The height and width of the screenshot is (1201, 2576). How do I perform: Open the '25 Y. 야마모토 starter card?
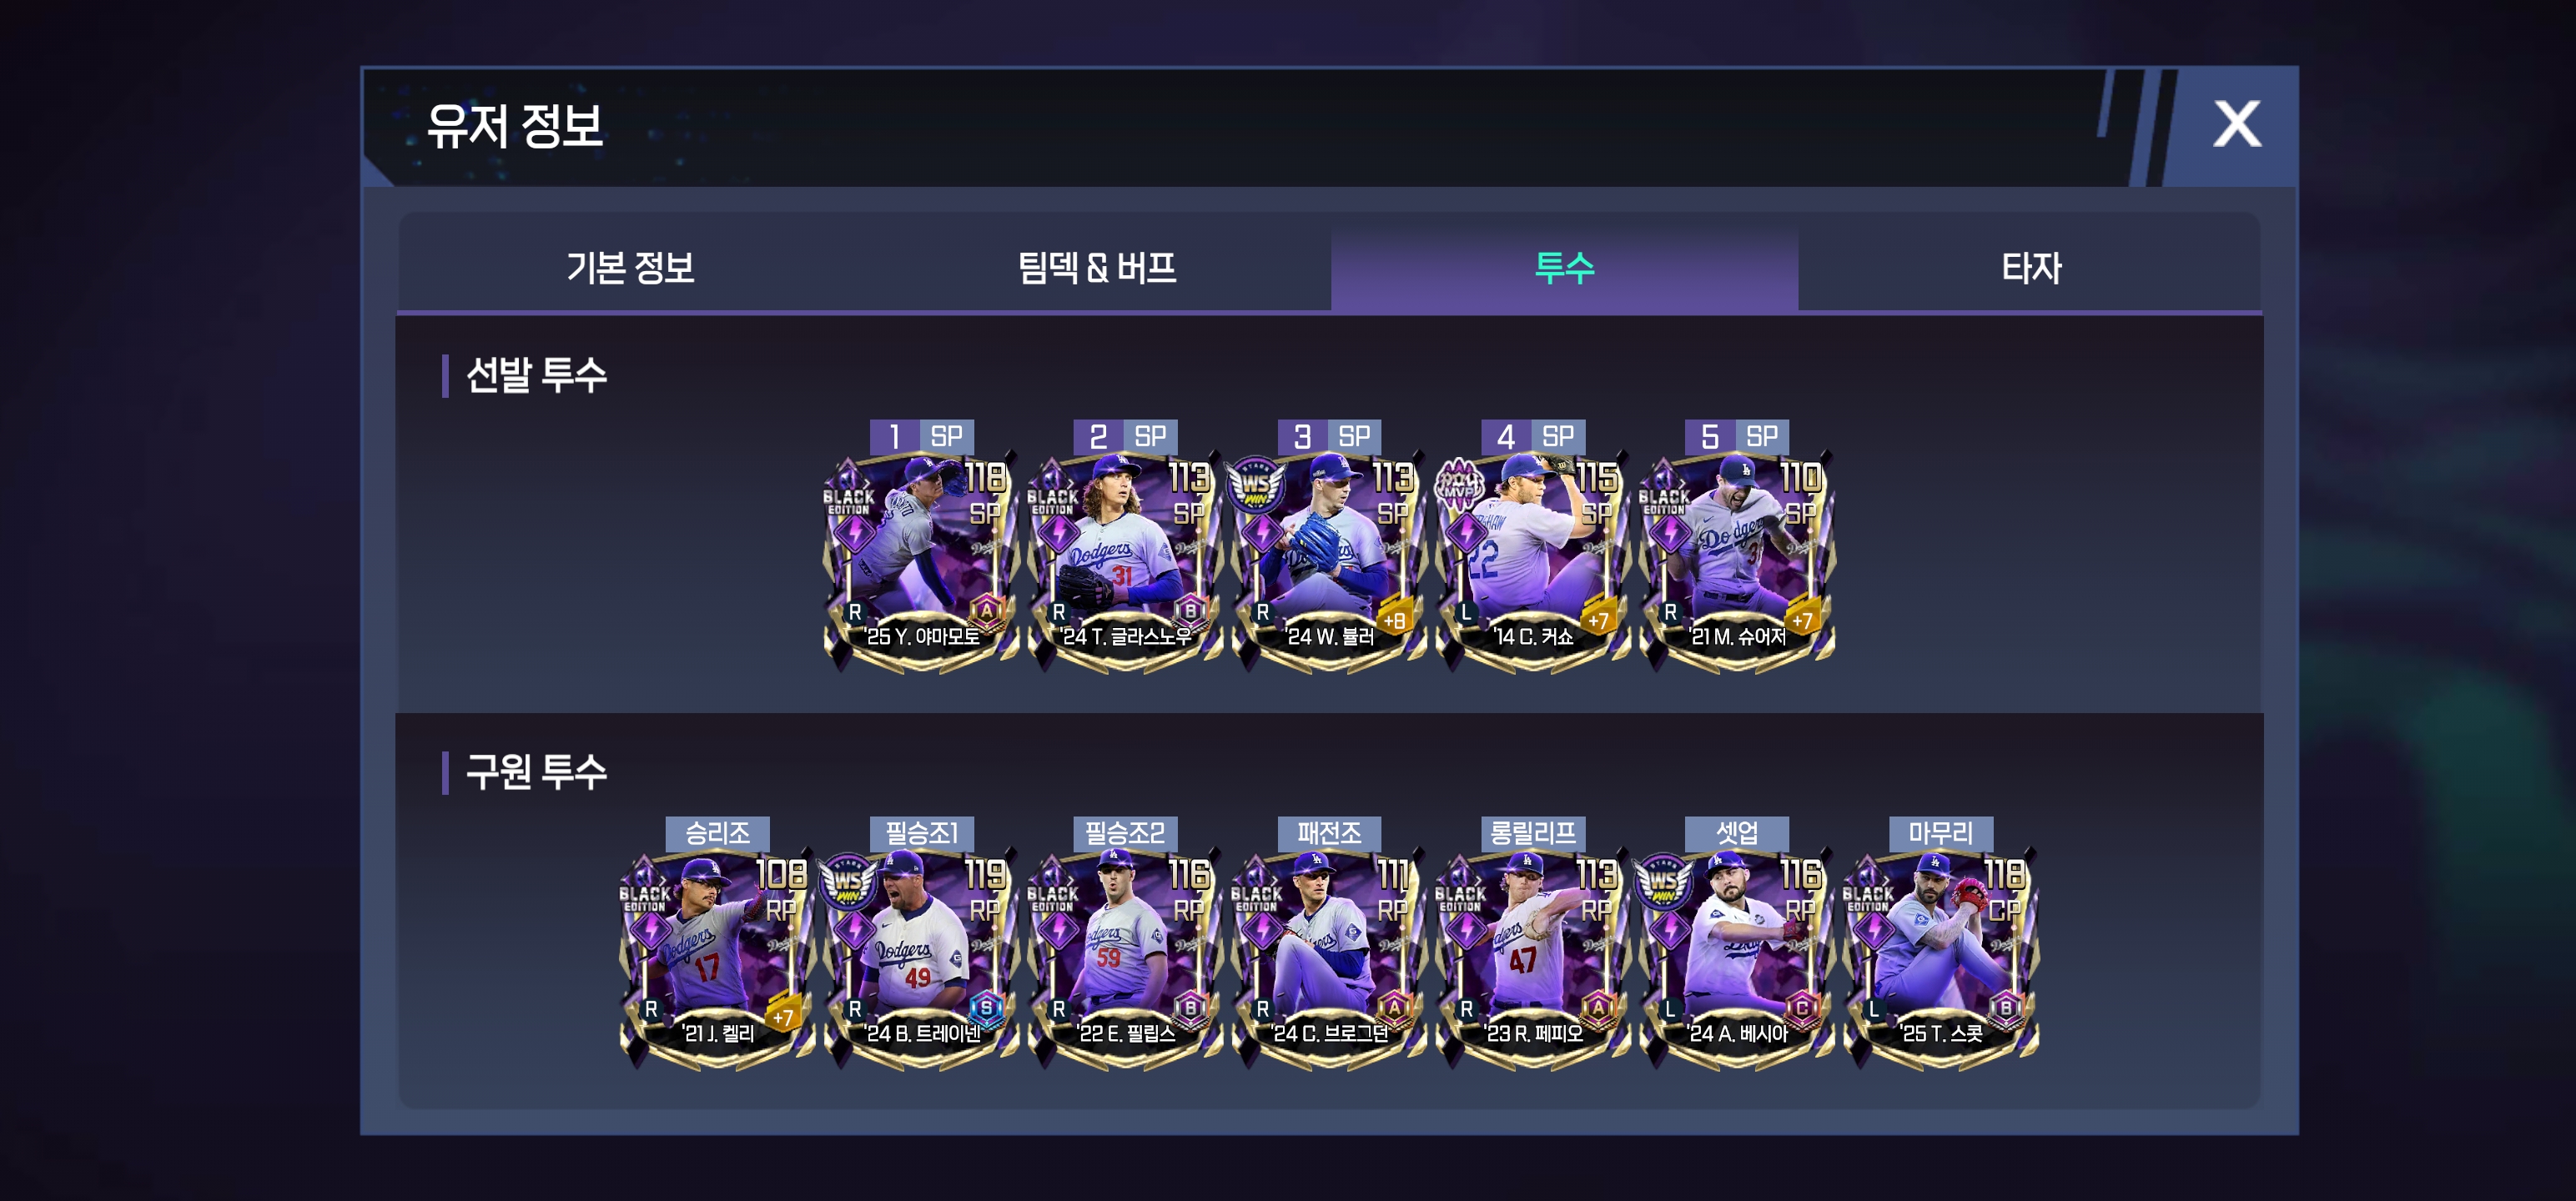[921, 561]
